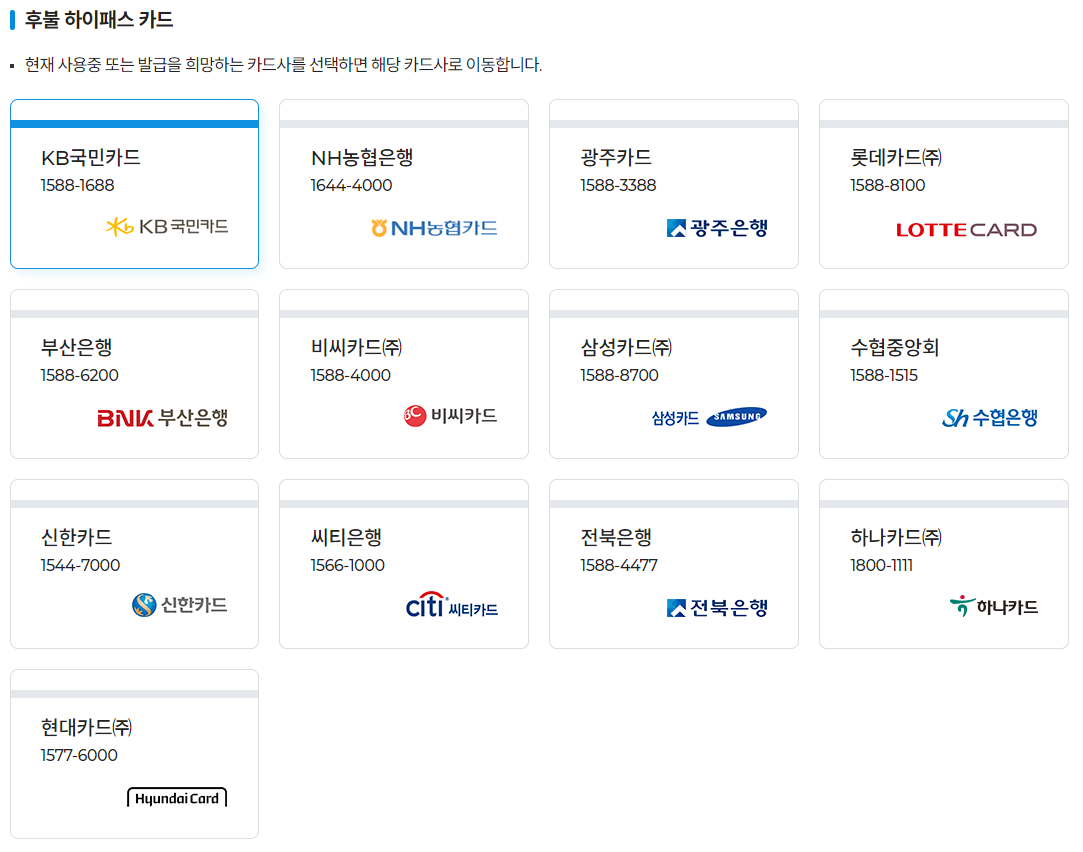Select the 전북은행 card title
Viewport: 1083px width, 852px height.
[x=616, y=537]
